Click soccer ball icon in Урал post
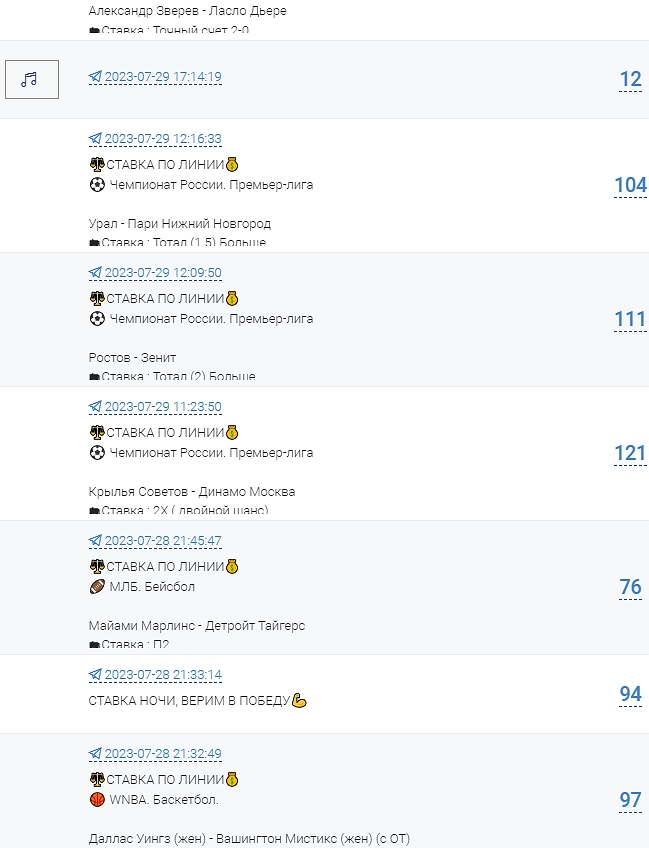649x848 pixels. [97, 185]
